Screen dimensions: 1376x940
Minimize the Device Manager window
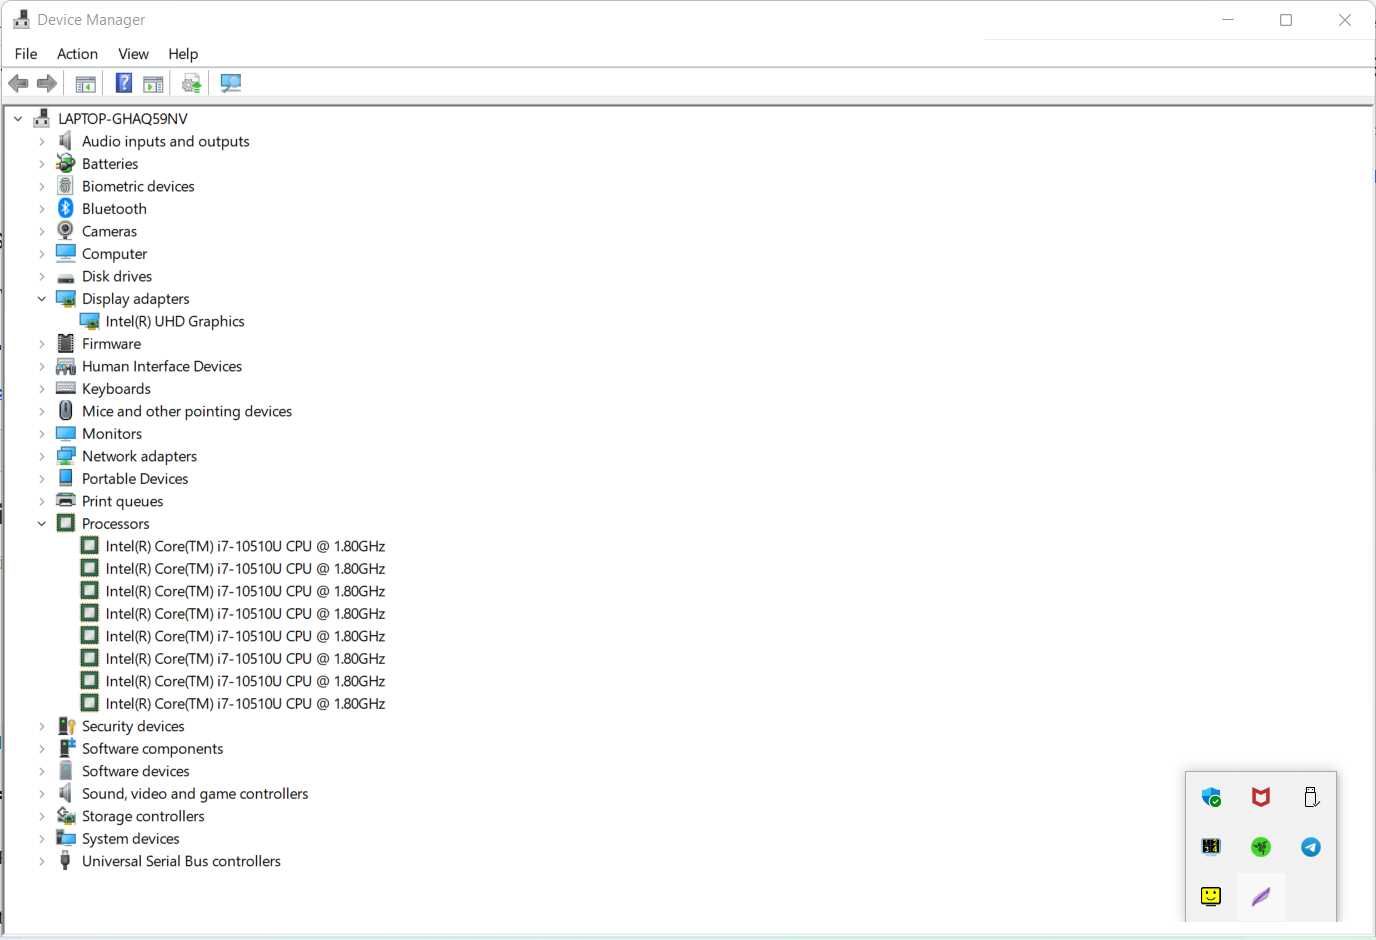(x=1228, y=20)
